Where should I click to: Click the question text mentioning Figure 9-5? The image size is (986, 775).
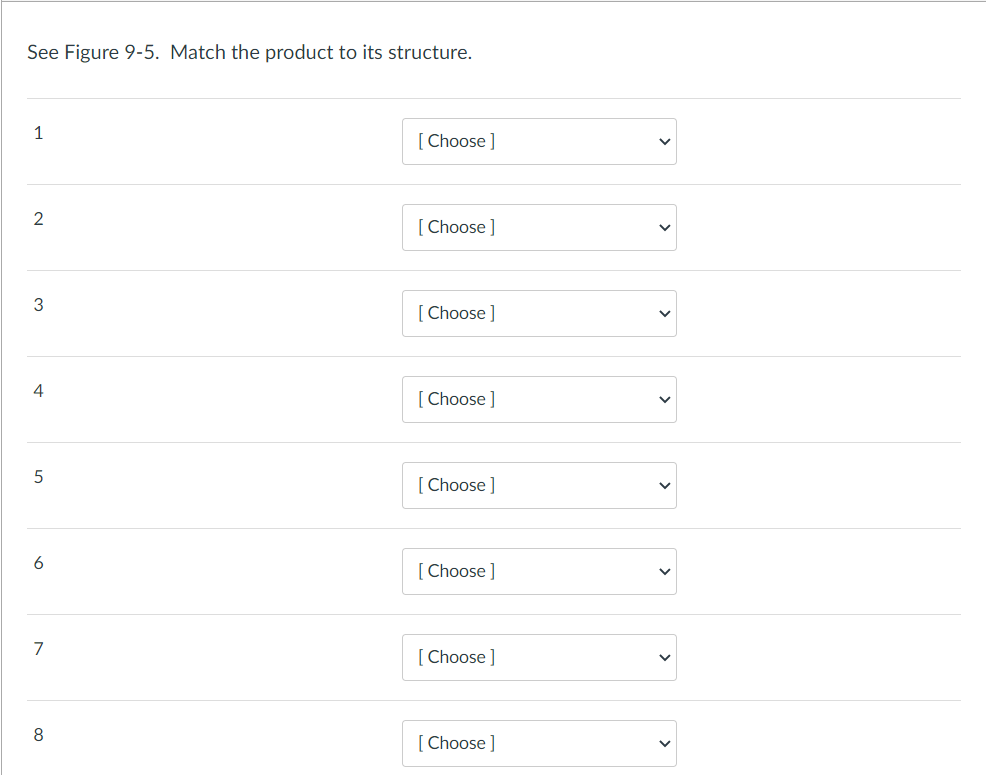(249, 53)
